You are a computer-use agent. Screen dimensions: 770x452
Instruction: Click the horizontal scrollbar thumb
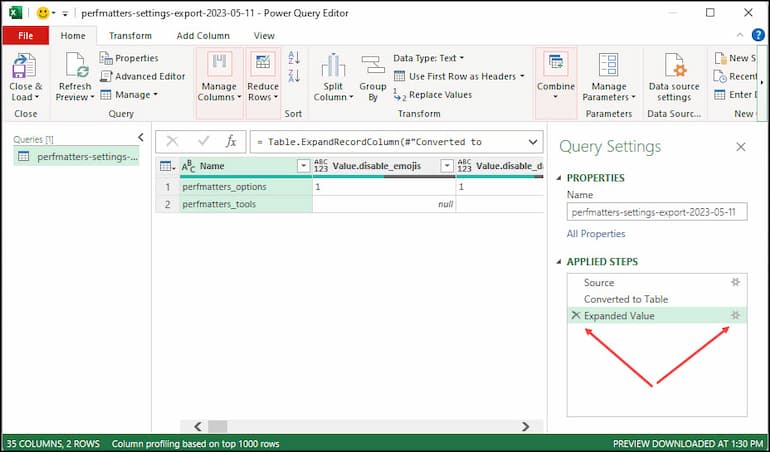[218, 426]
